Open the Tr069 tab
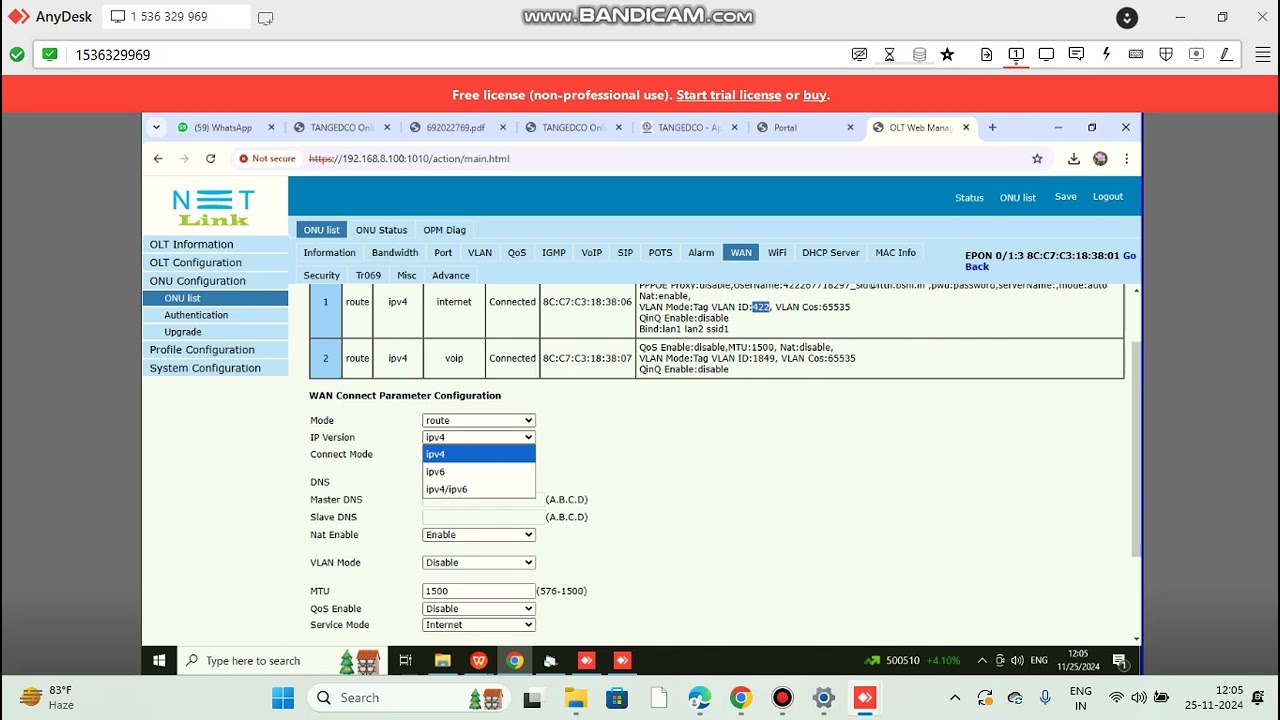 pos(368,275)
